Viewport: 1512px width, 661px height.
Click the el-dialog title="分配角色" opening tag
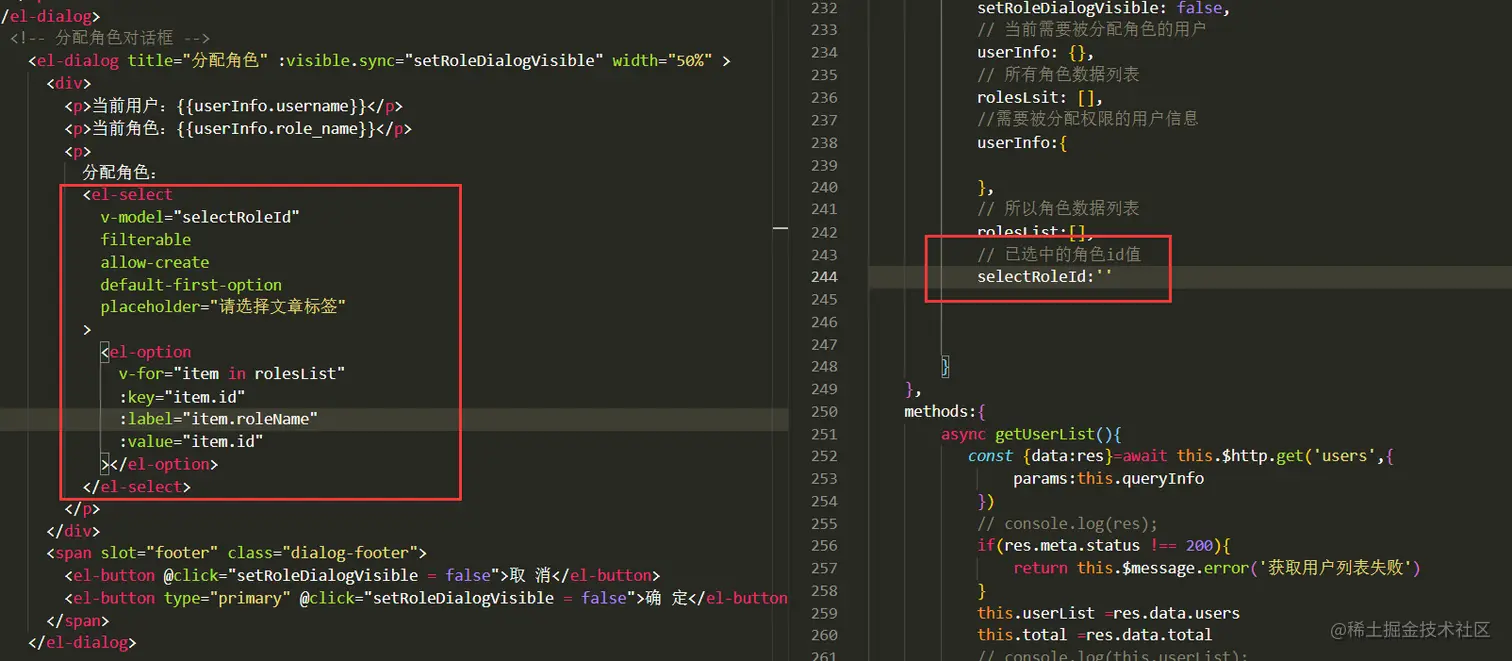(380, 61)
